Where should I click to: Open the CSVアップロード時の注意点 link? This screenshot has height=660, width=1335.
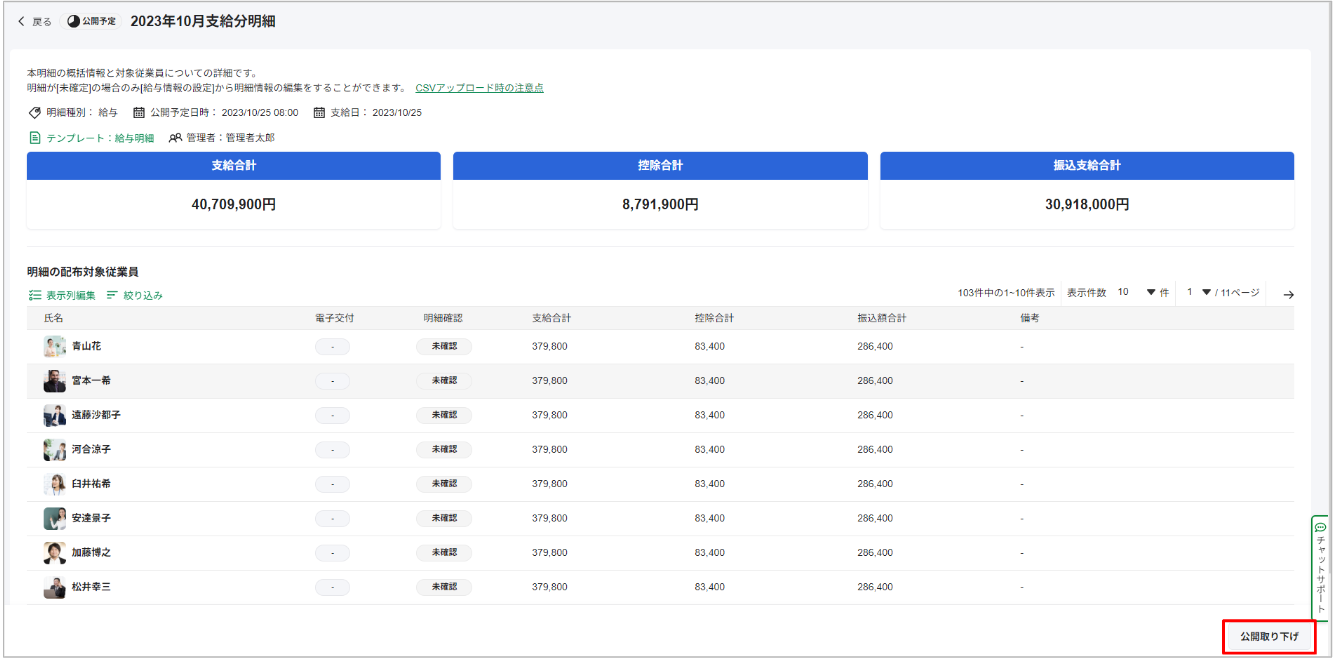click(479, 88)
